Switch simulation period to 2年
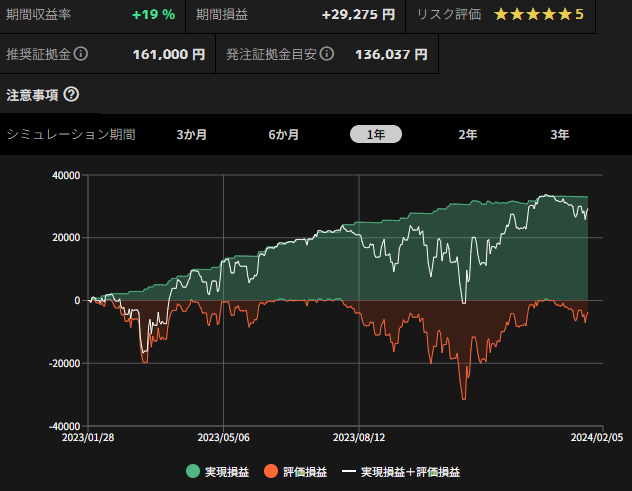Viewport: 632px width, 491px height. pyautogui.click(x=468, y=134)
